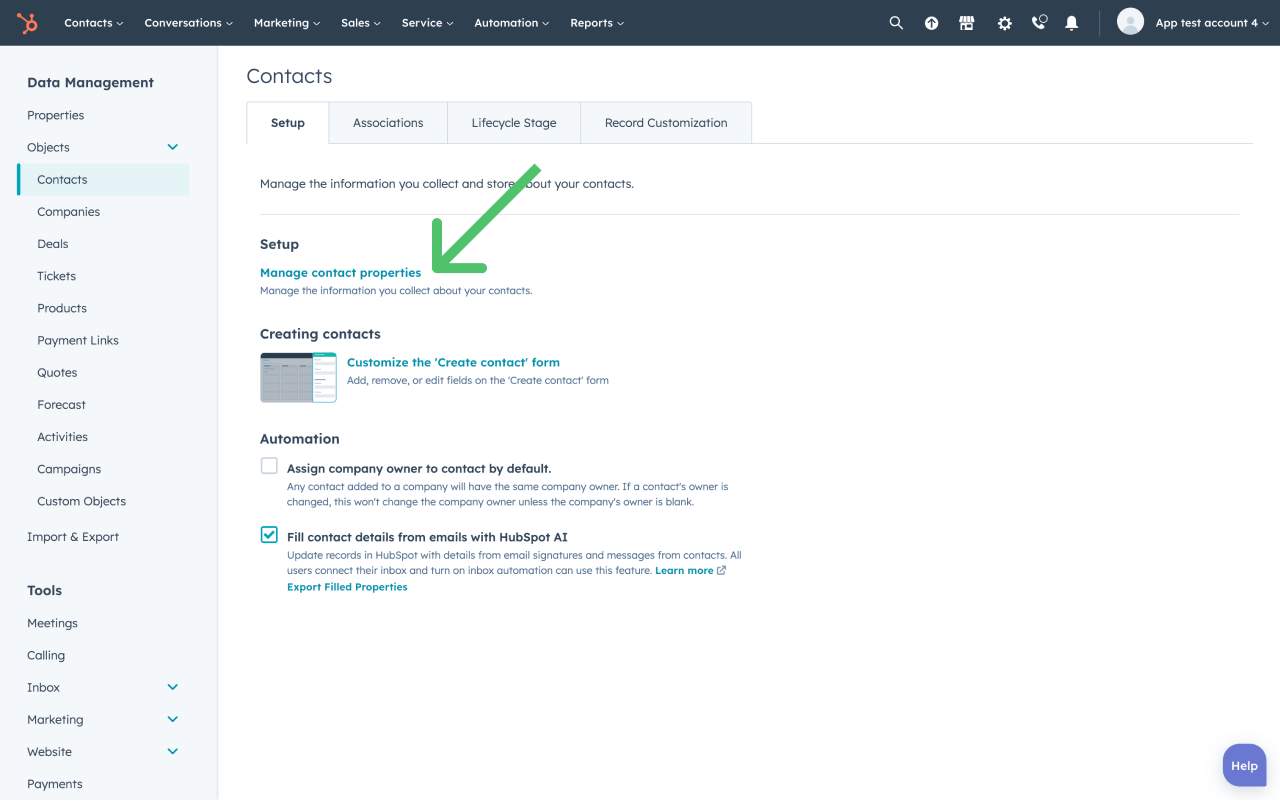This screenshot has width=1280, height=801.
Task: Click the HubSpot sprocket logo
Action: click(28, 22)
